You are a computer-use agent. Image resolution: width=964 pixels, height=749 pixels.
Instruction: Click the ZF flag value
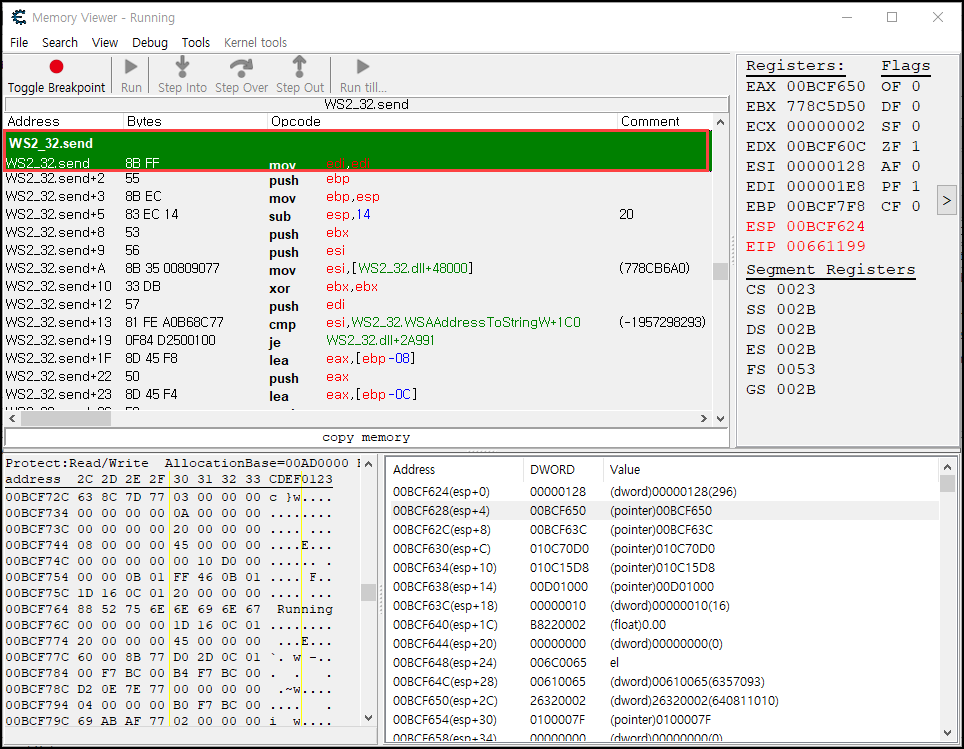click(915, 146)
